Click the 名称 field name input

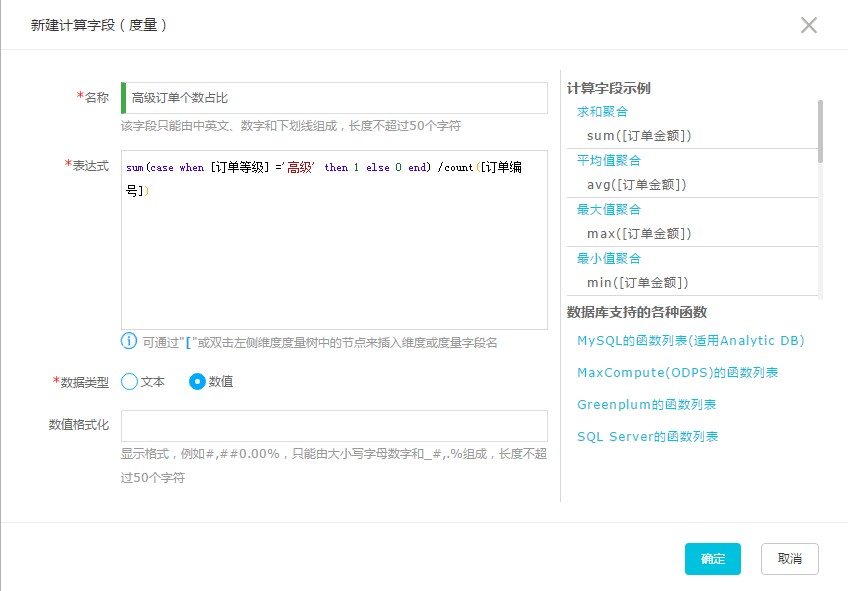pos(334,98)
